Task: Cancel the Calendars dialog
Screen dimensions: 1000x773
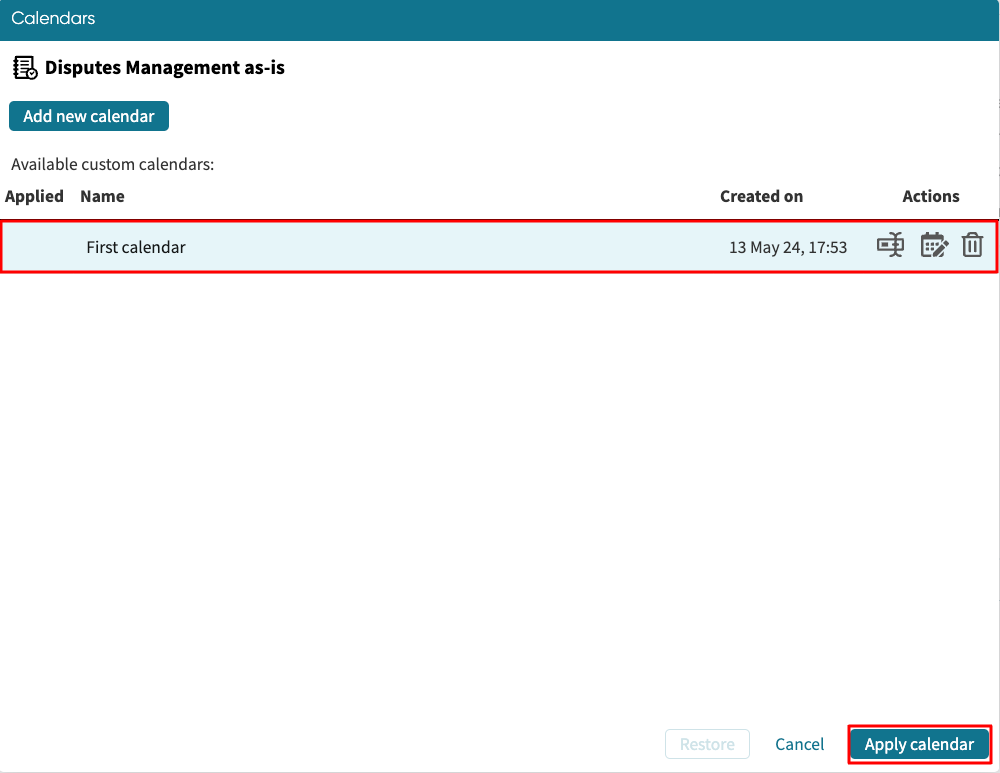Action: pos(799,744)
